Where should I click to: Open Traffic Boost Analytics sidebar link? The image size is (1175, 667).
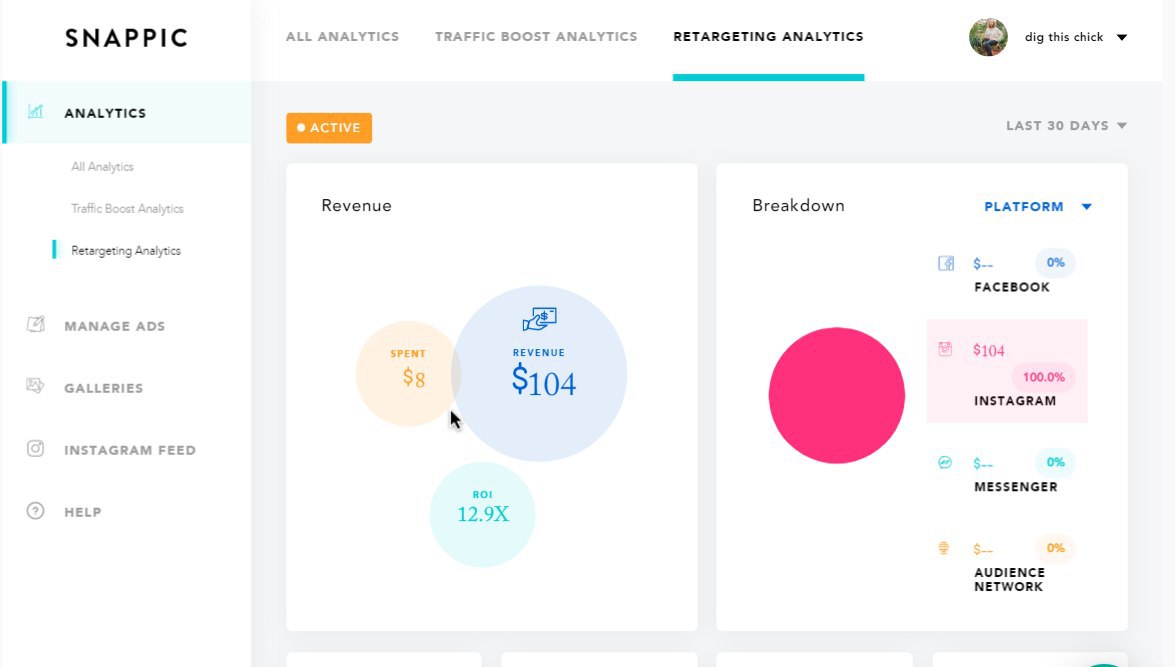pyautogui.click(x=127, y=209)
